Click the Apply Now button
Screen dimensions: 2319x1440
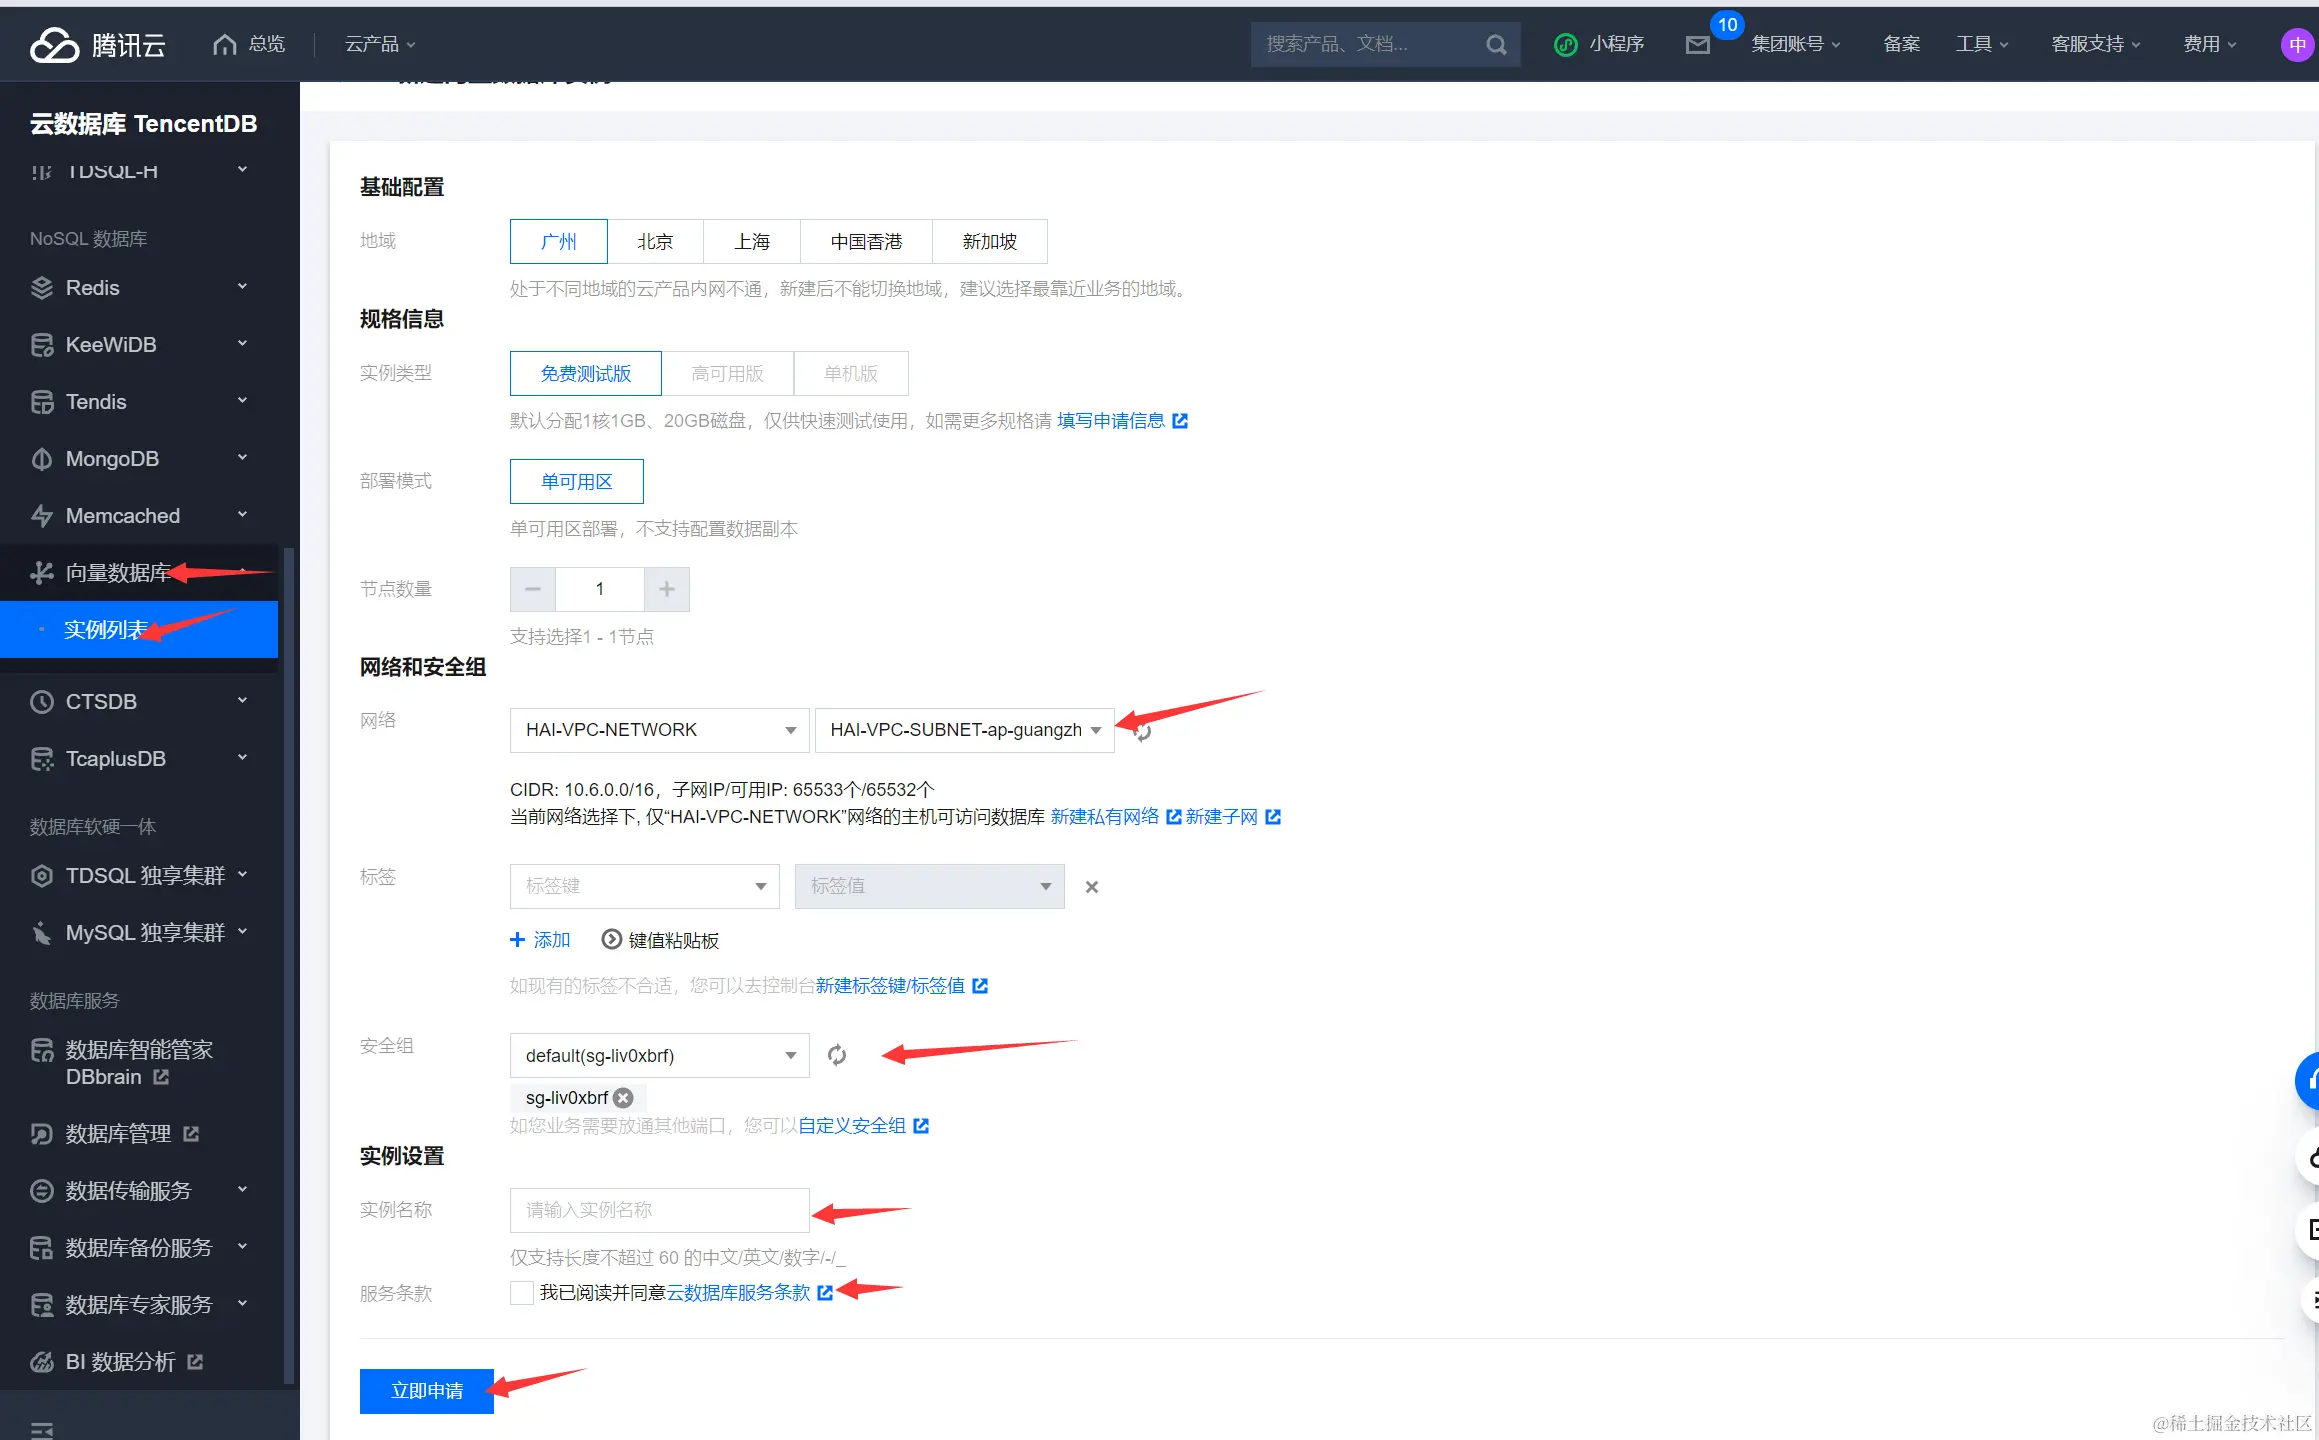click(x=426, y=1391)
